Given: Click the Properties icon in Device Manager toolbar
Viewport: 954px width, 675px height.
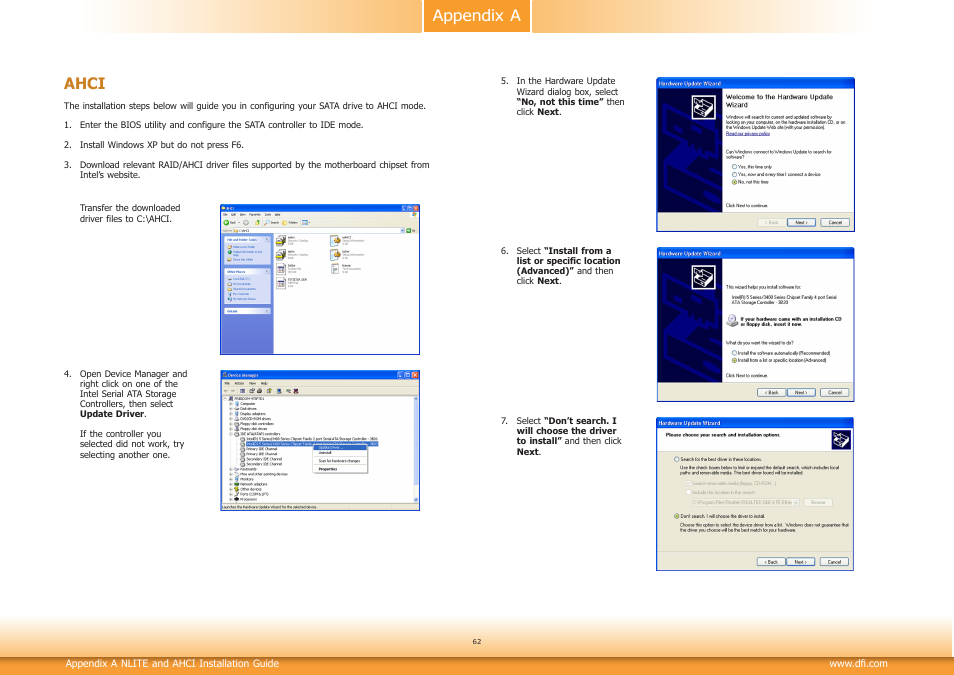Looking at the screenshot, I should (252, 391).
